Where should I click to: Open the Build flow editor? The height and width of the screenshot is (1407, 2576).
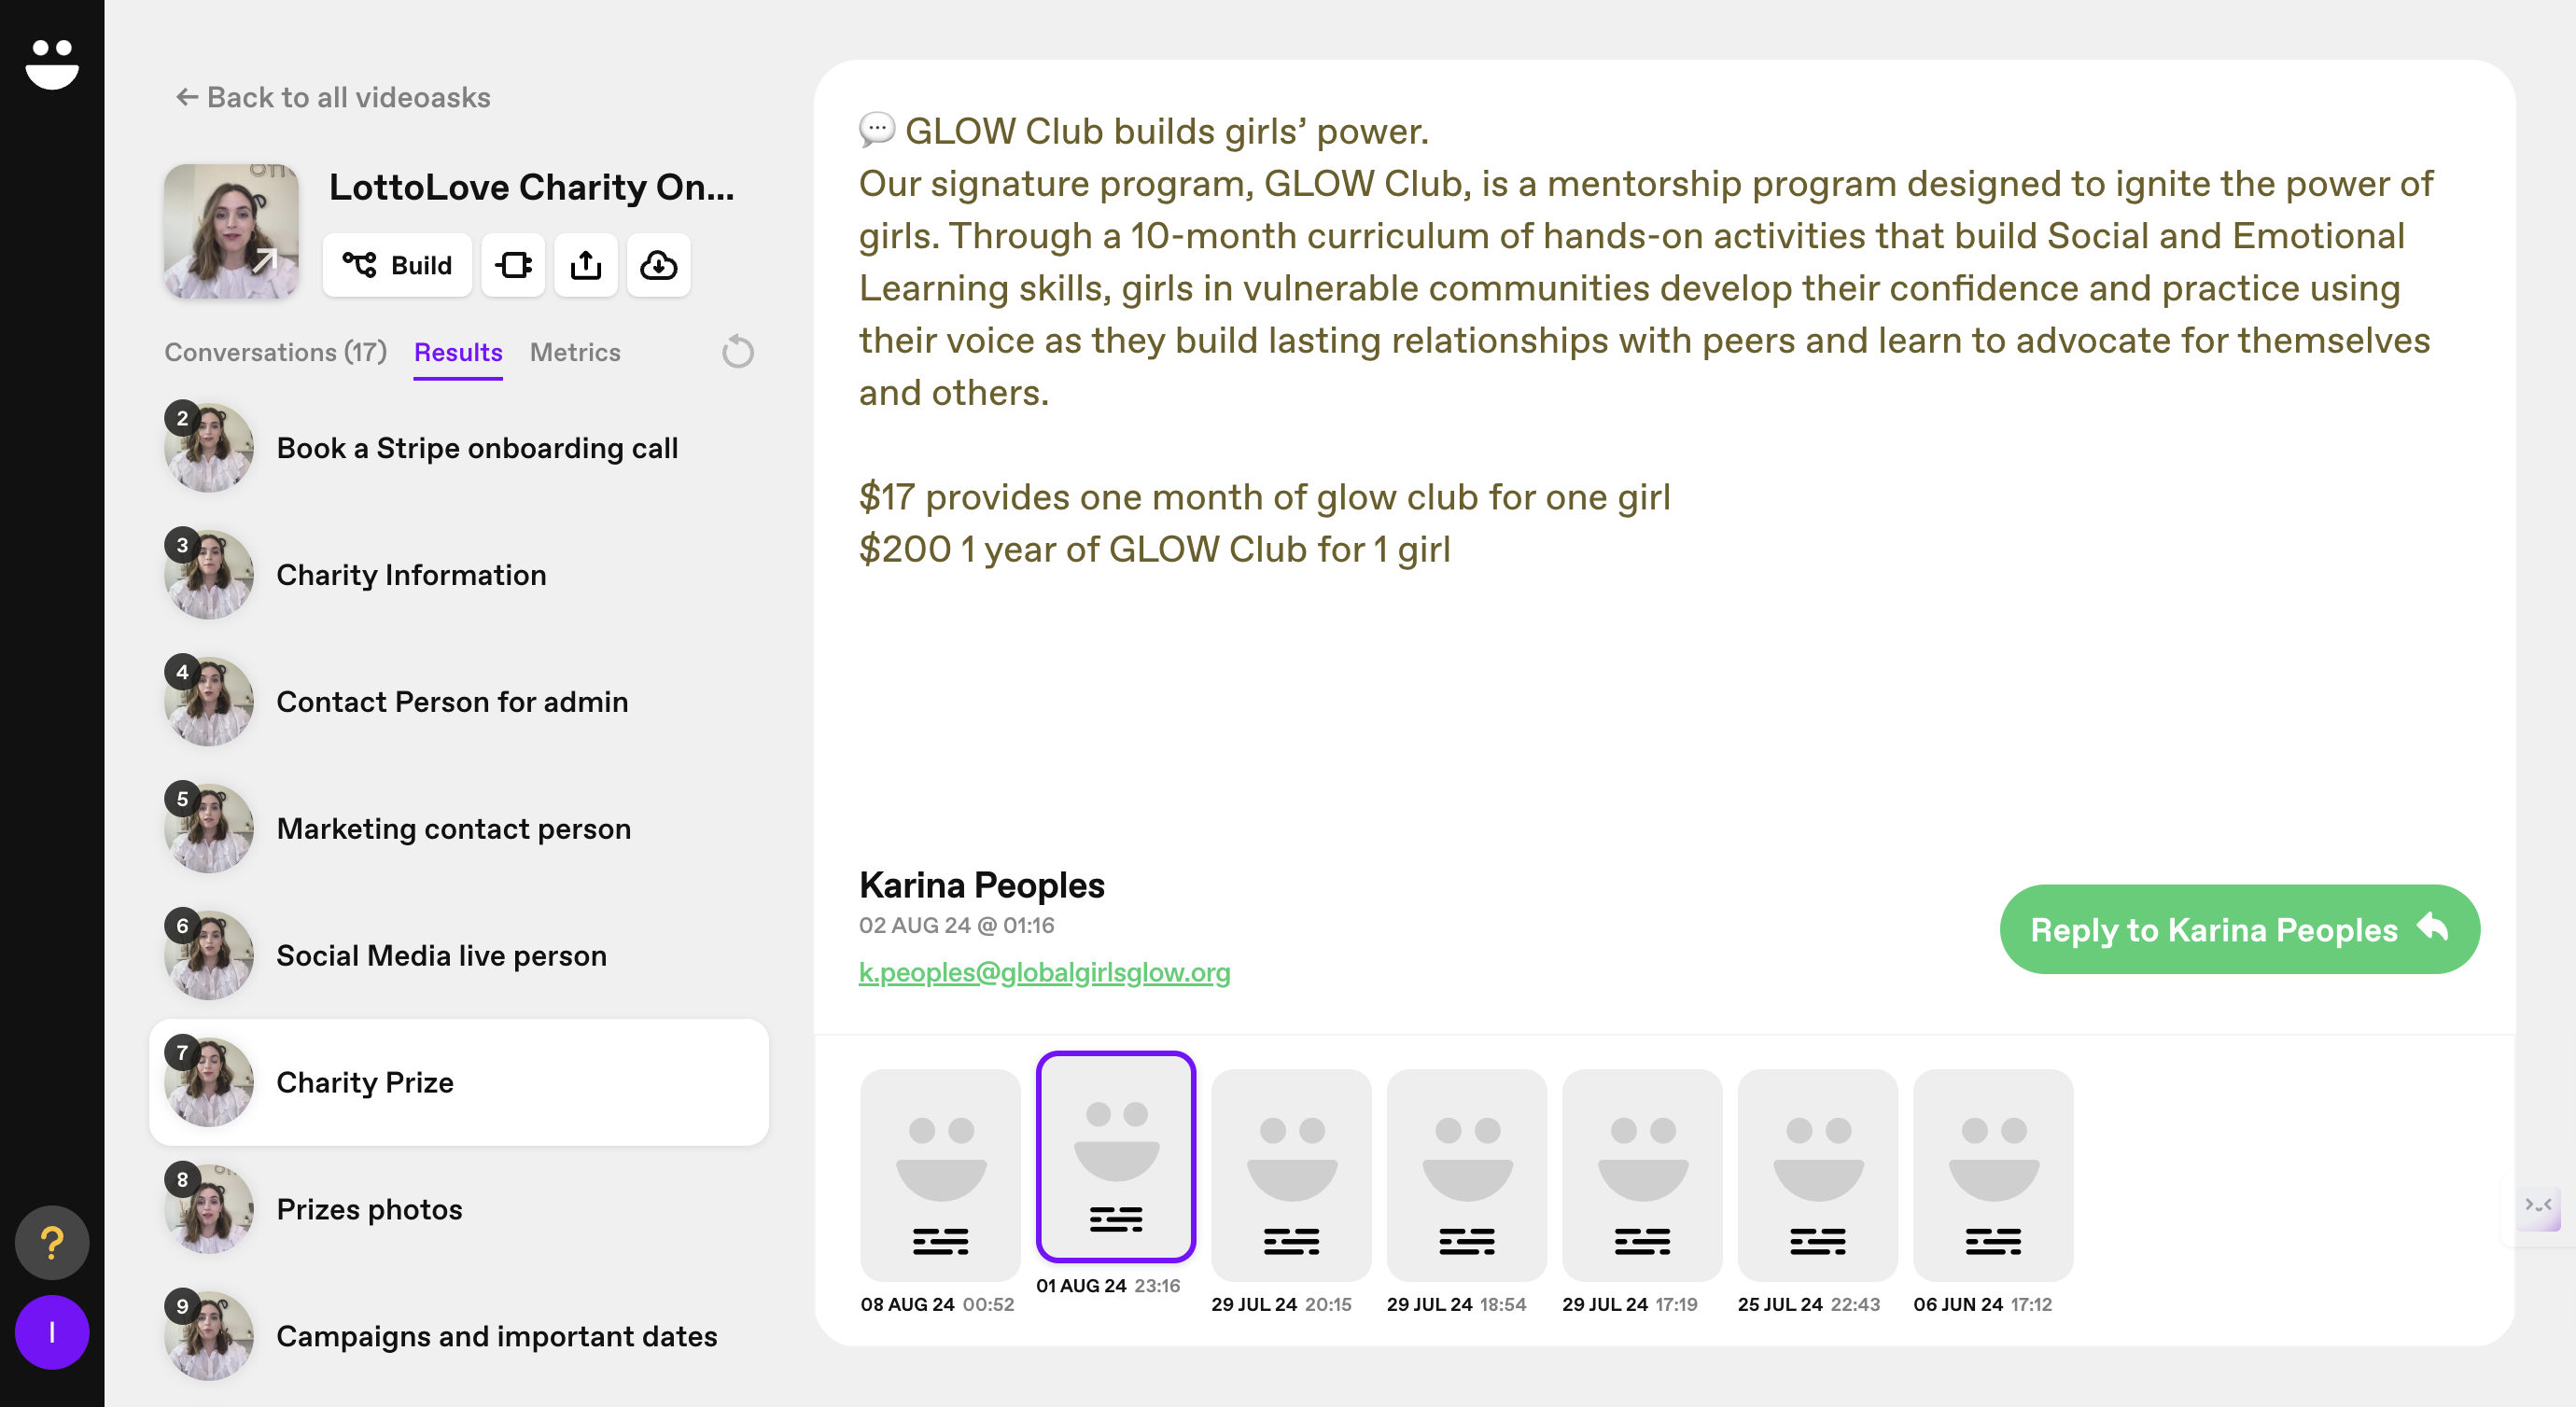[x=397, y=265]
